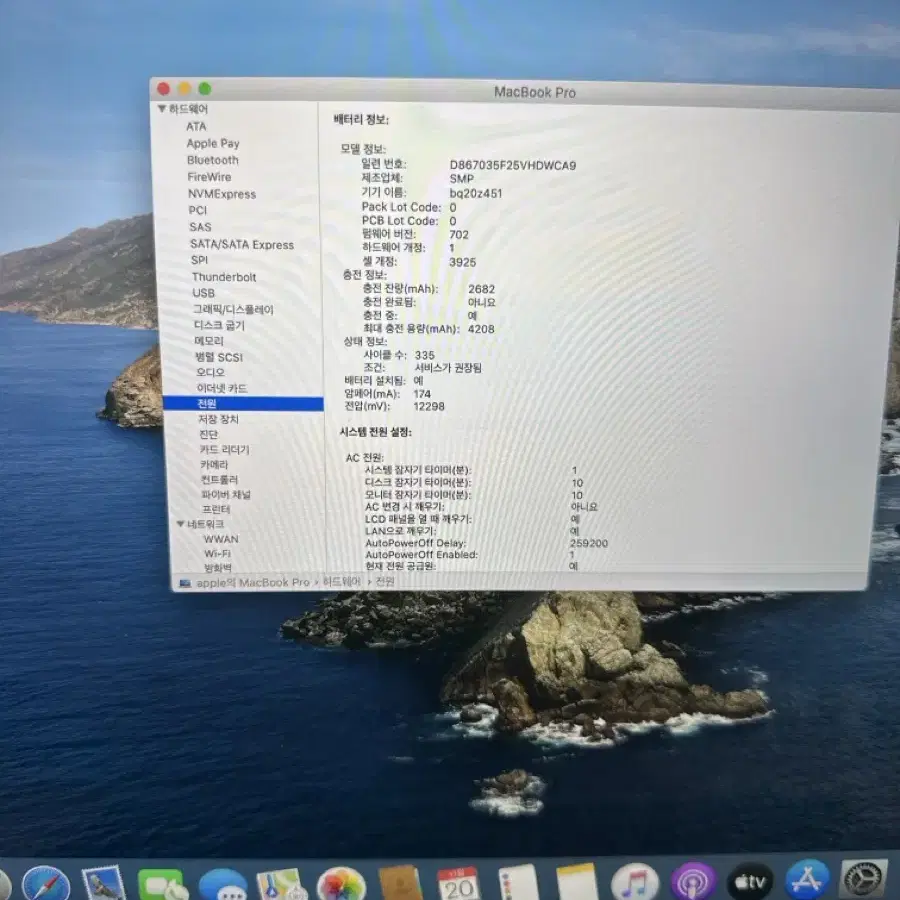Open 그래픽/디스플레이 in the sidebar

(233, 309)
